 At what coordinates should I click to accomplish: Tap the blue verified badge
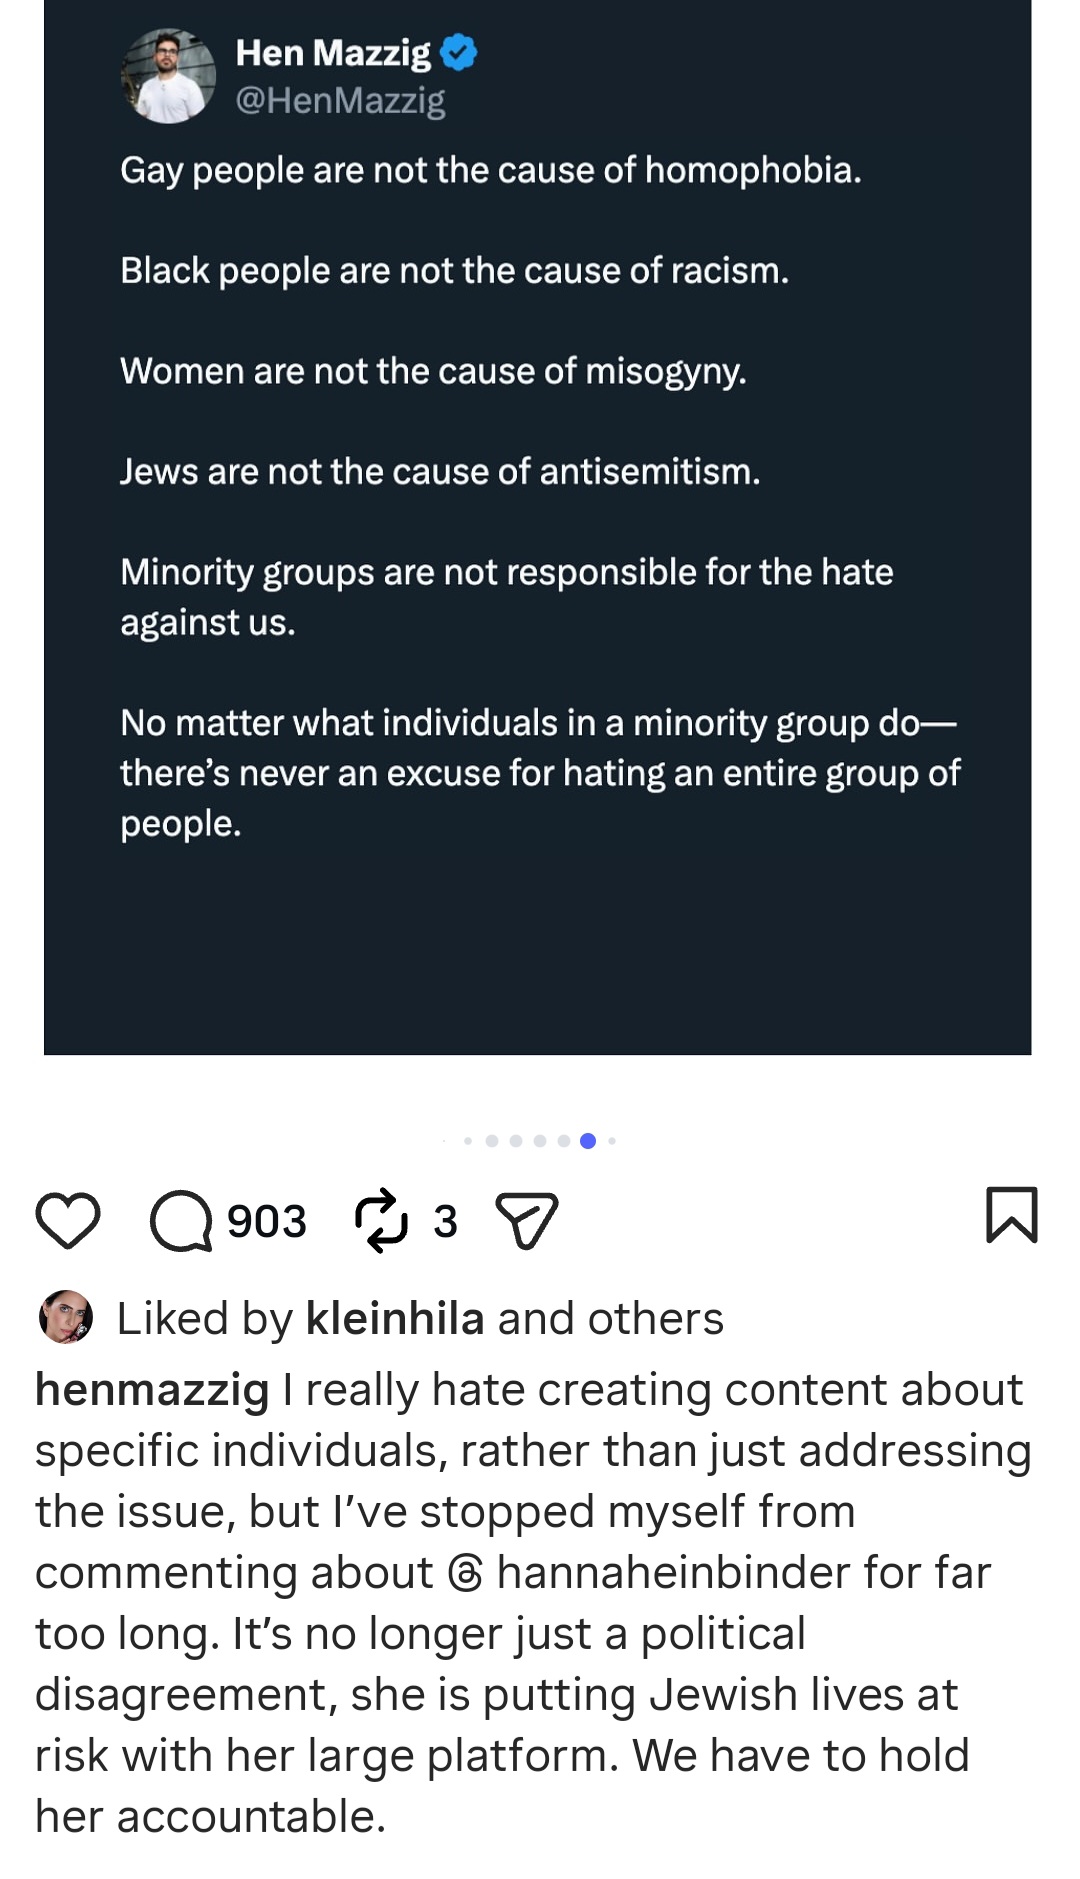tap(459, 52)
